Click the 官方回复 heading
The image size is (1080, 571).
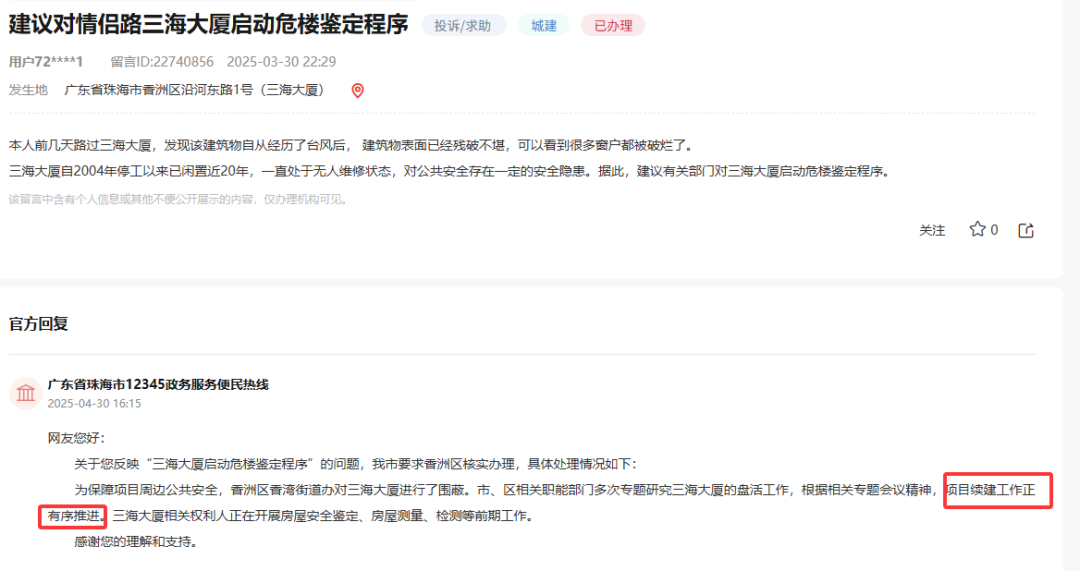pos(38,324)
